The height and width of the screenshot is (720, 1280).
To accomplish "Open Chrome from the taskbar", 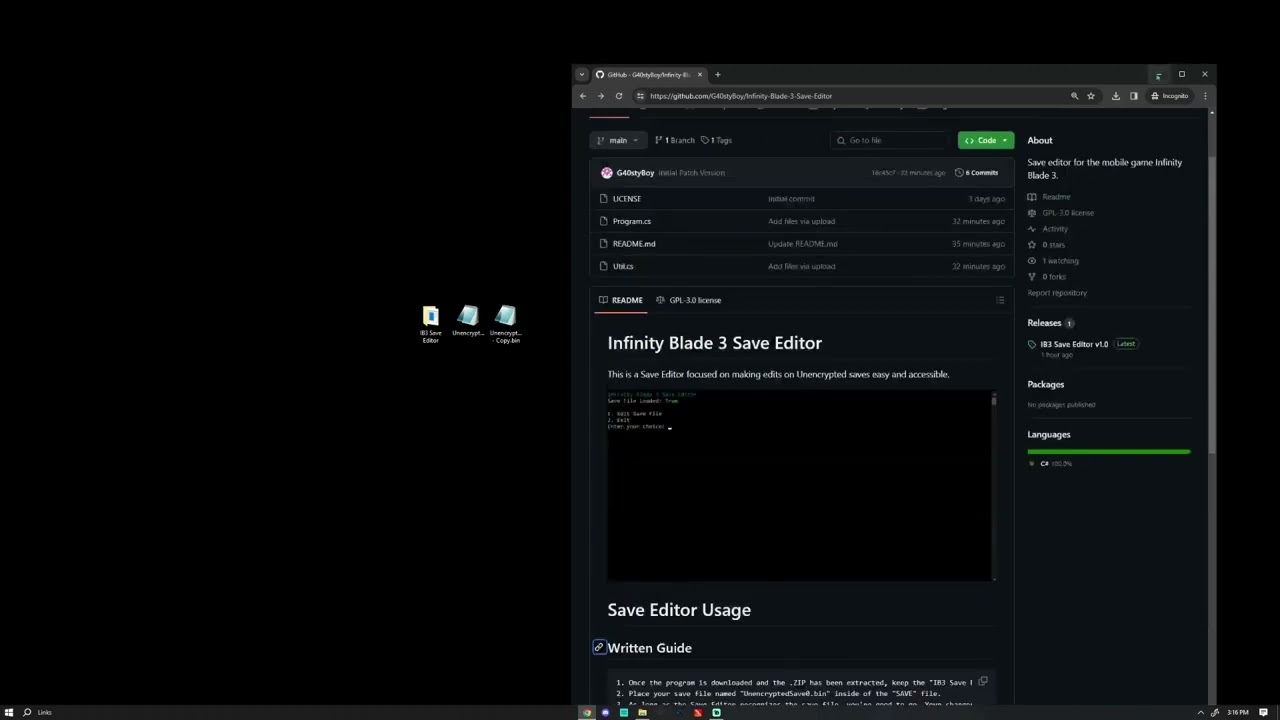I will click(587, 713).
